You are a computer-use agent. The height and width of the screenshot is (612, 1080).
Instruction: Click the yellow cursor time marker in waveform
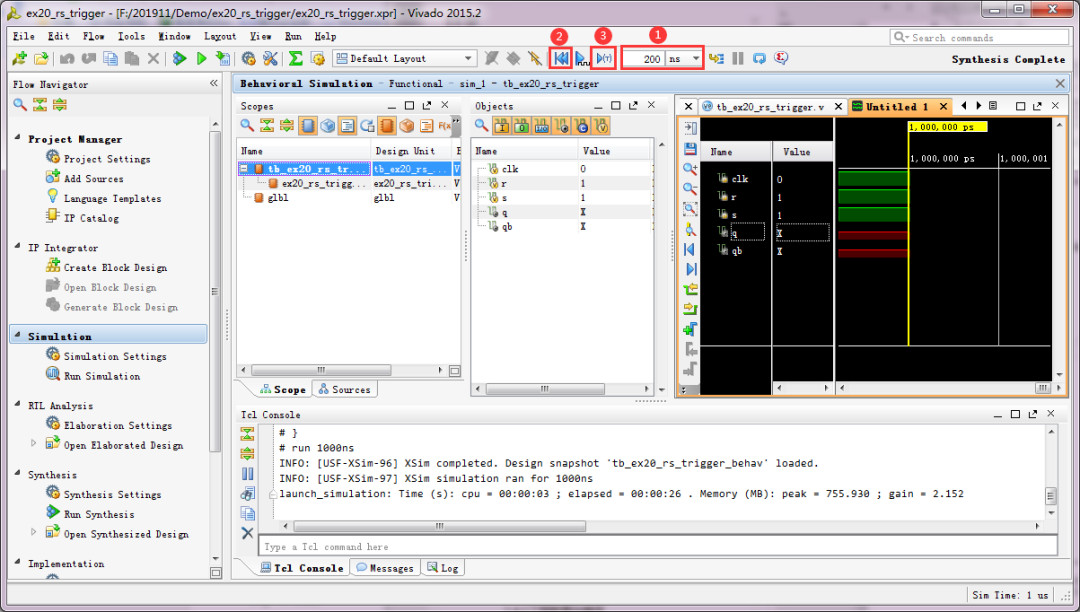point(947,127)
